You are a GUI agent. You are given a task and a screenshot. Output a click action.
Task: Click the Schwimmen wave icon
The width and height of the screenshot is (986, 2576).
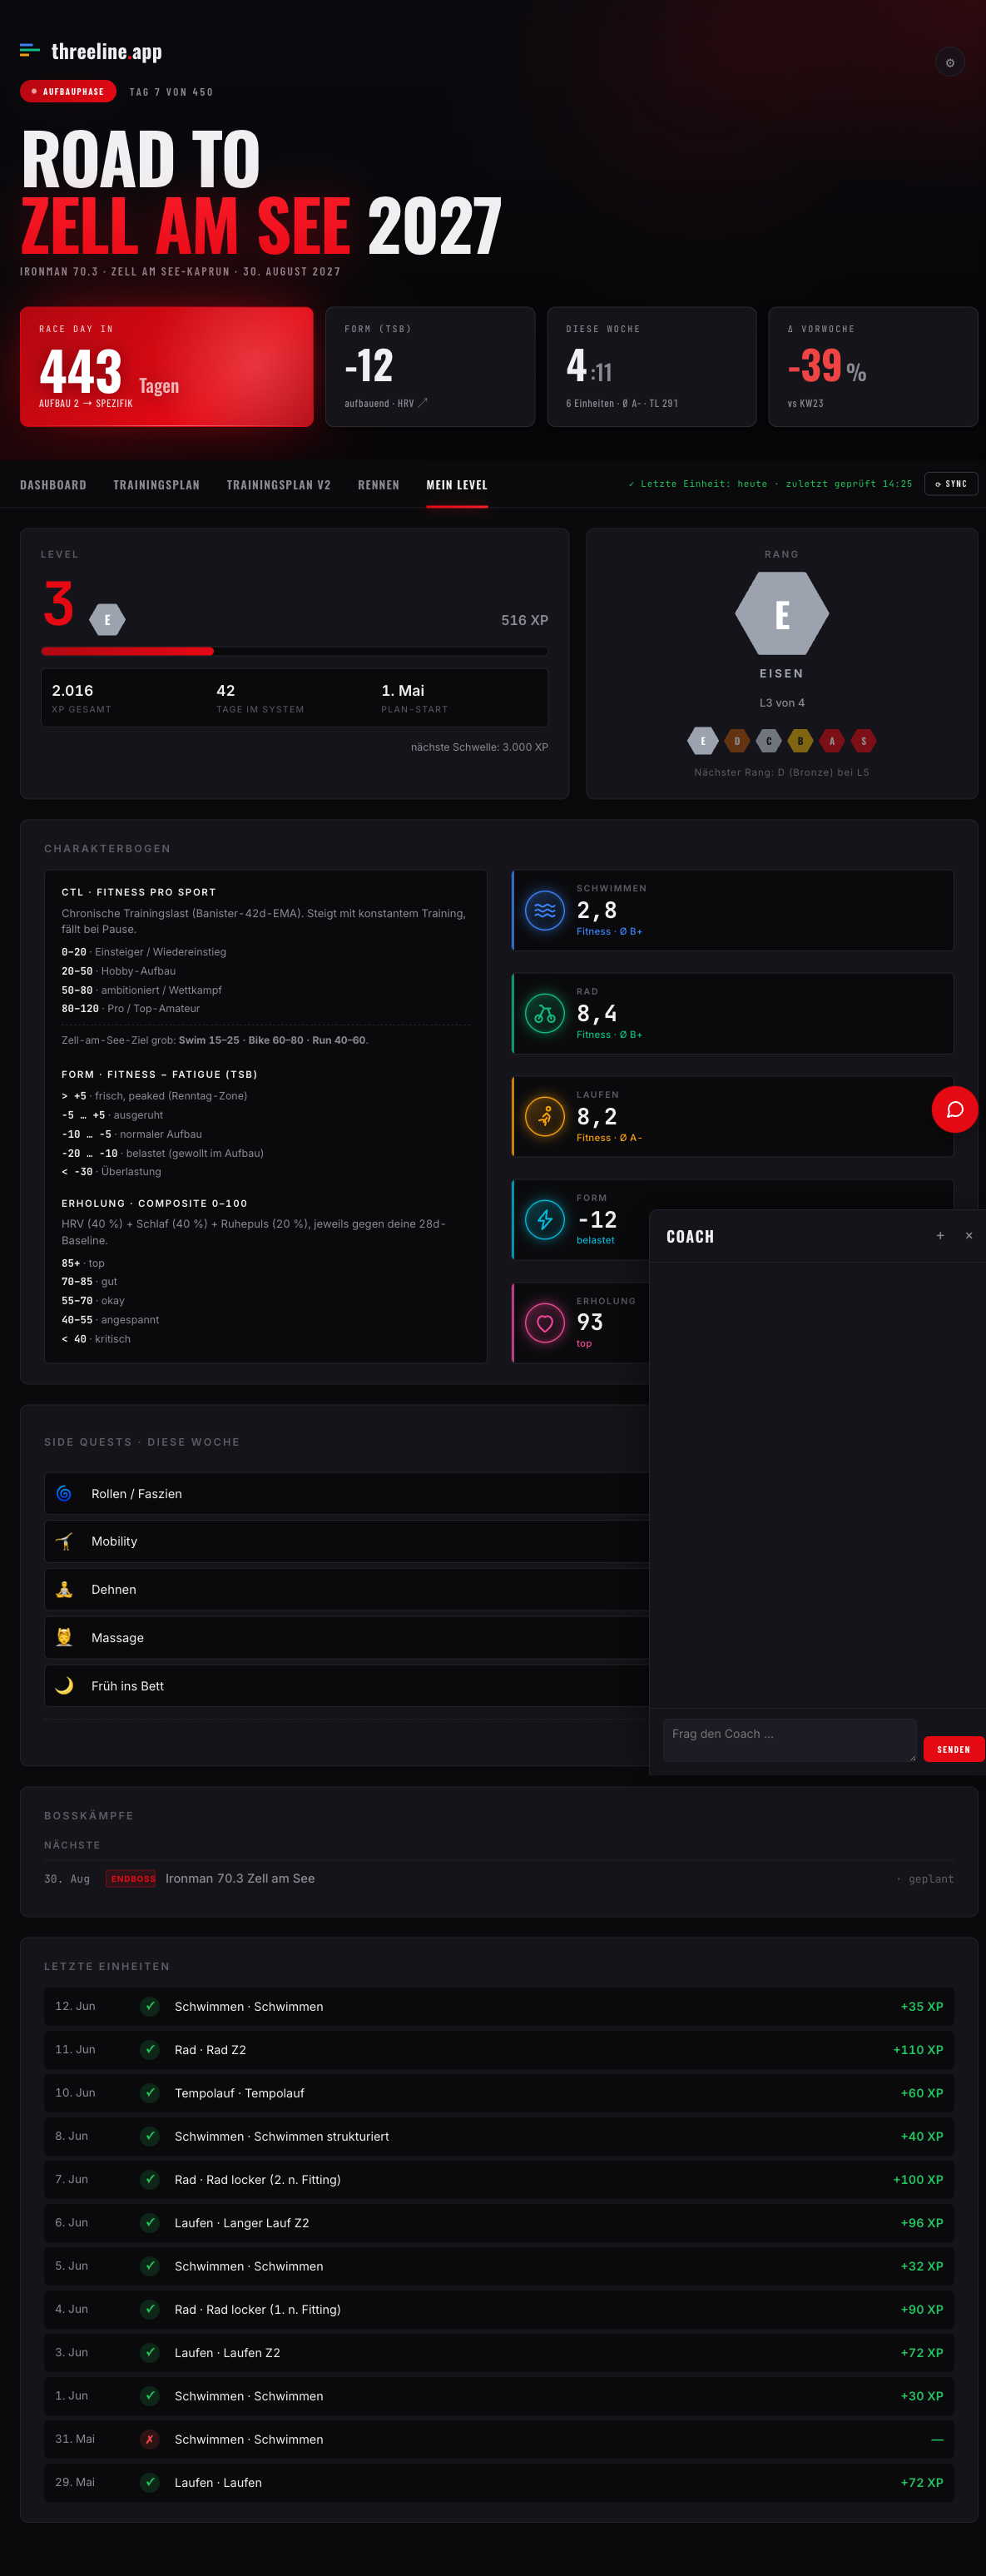(545, 910)
